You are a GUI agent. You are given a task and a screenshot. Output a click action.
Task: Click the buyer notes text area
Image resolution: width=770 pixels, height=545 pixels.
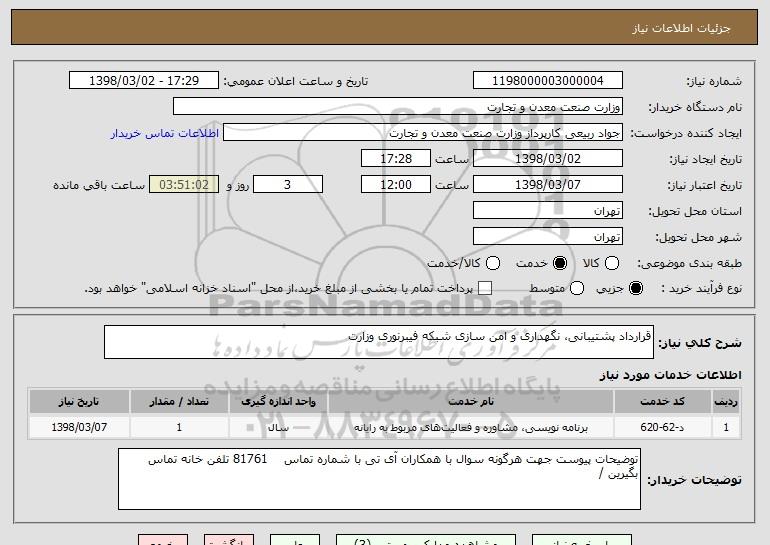pyautogui.click(x=379, y=479)
